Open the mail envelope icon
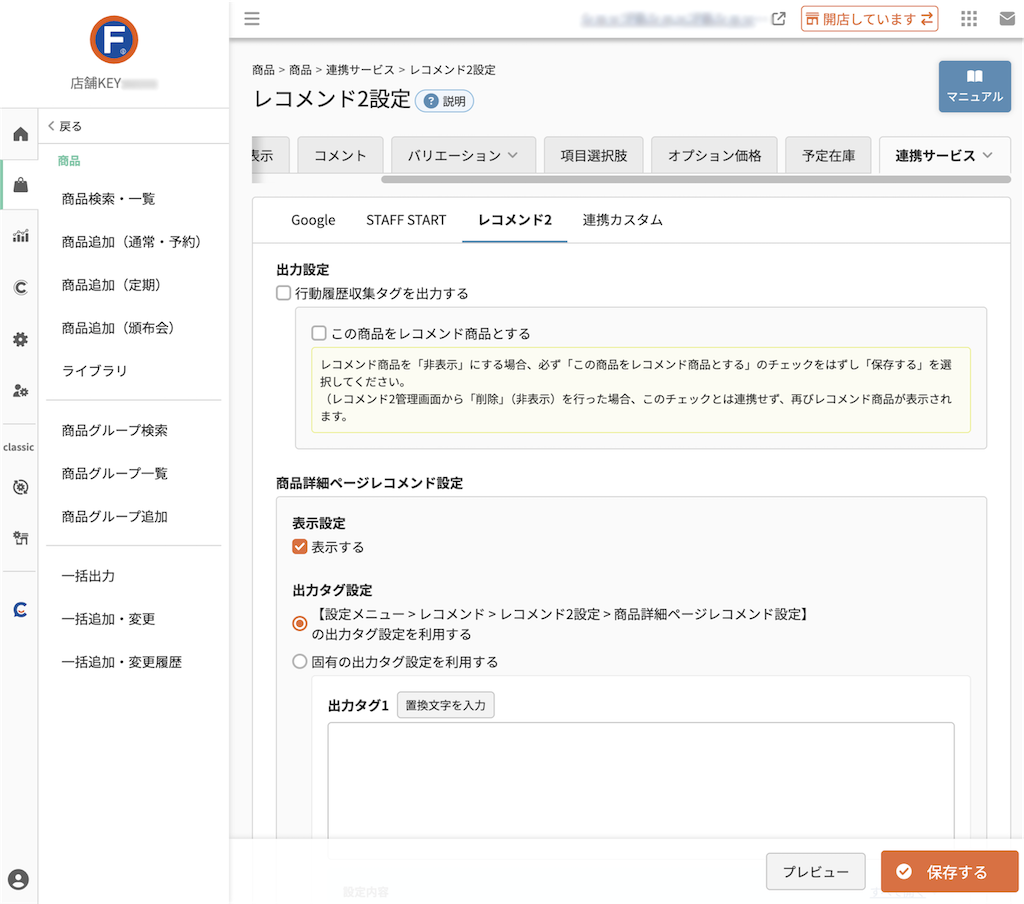The image size is (1024, 904). pos(1007,19)
